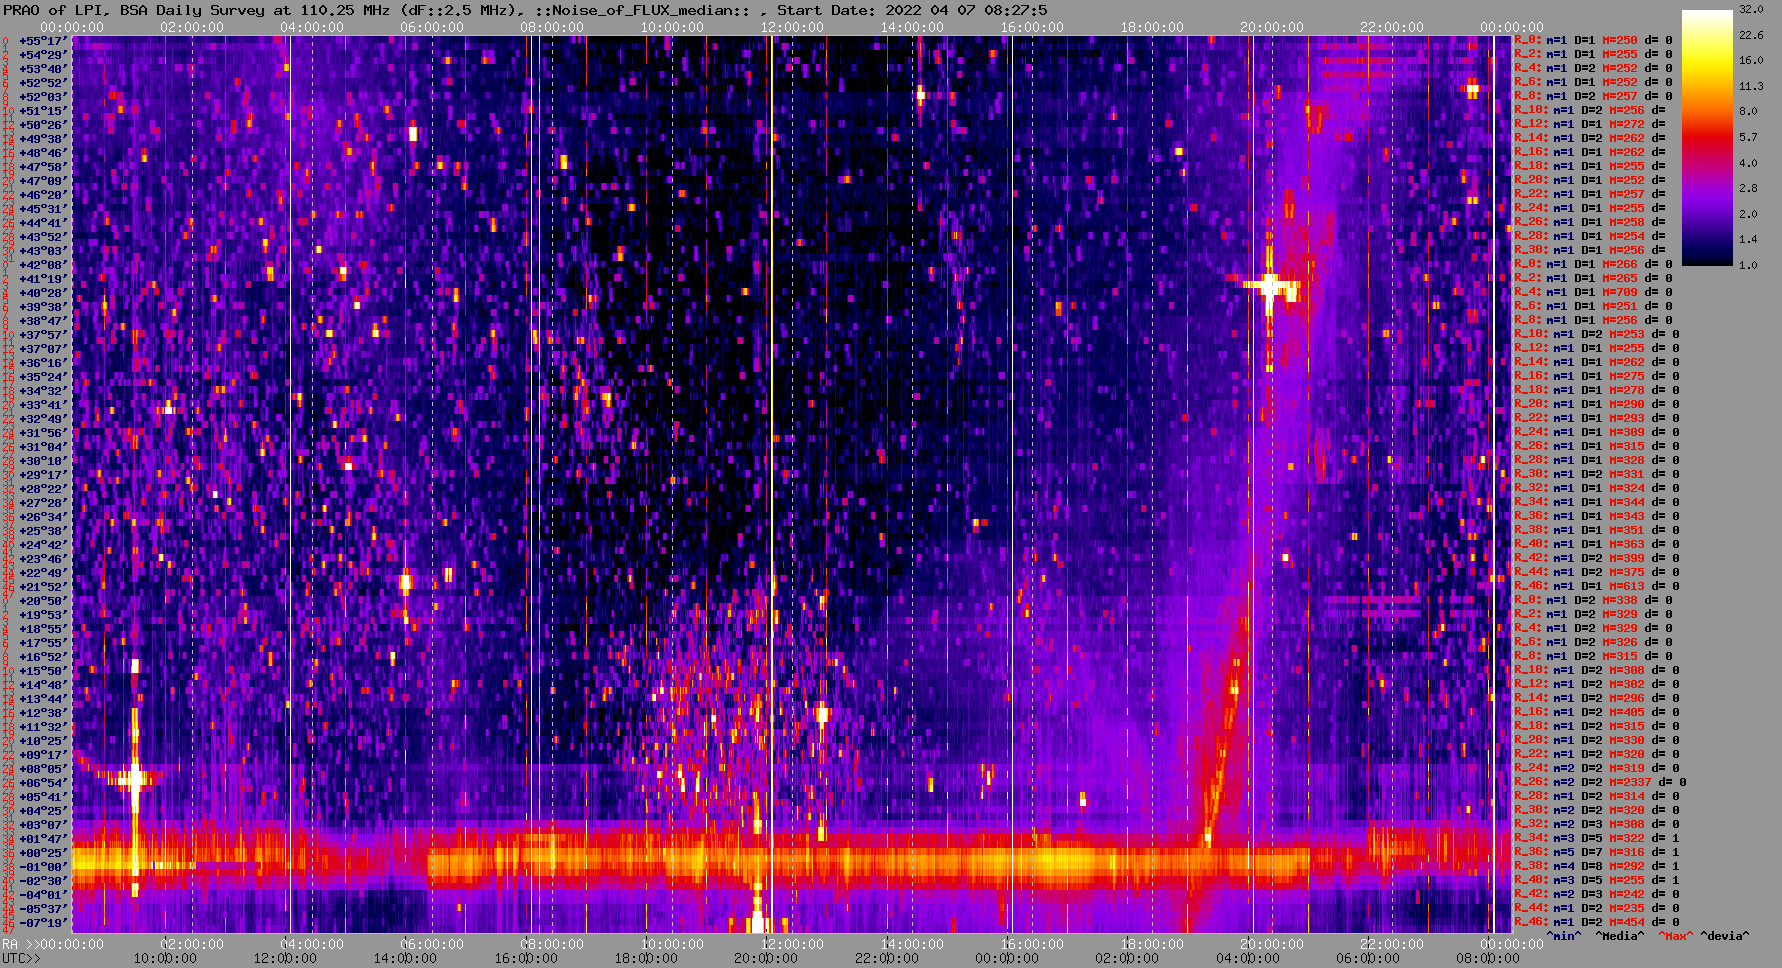Select the declination label +06°54'
Image resolution: width=1782 pixels, height=968 pixels.
click(x=42, y=782)
